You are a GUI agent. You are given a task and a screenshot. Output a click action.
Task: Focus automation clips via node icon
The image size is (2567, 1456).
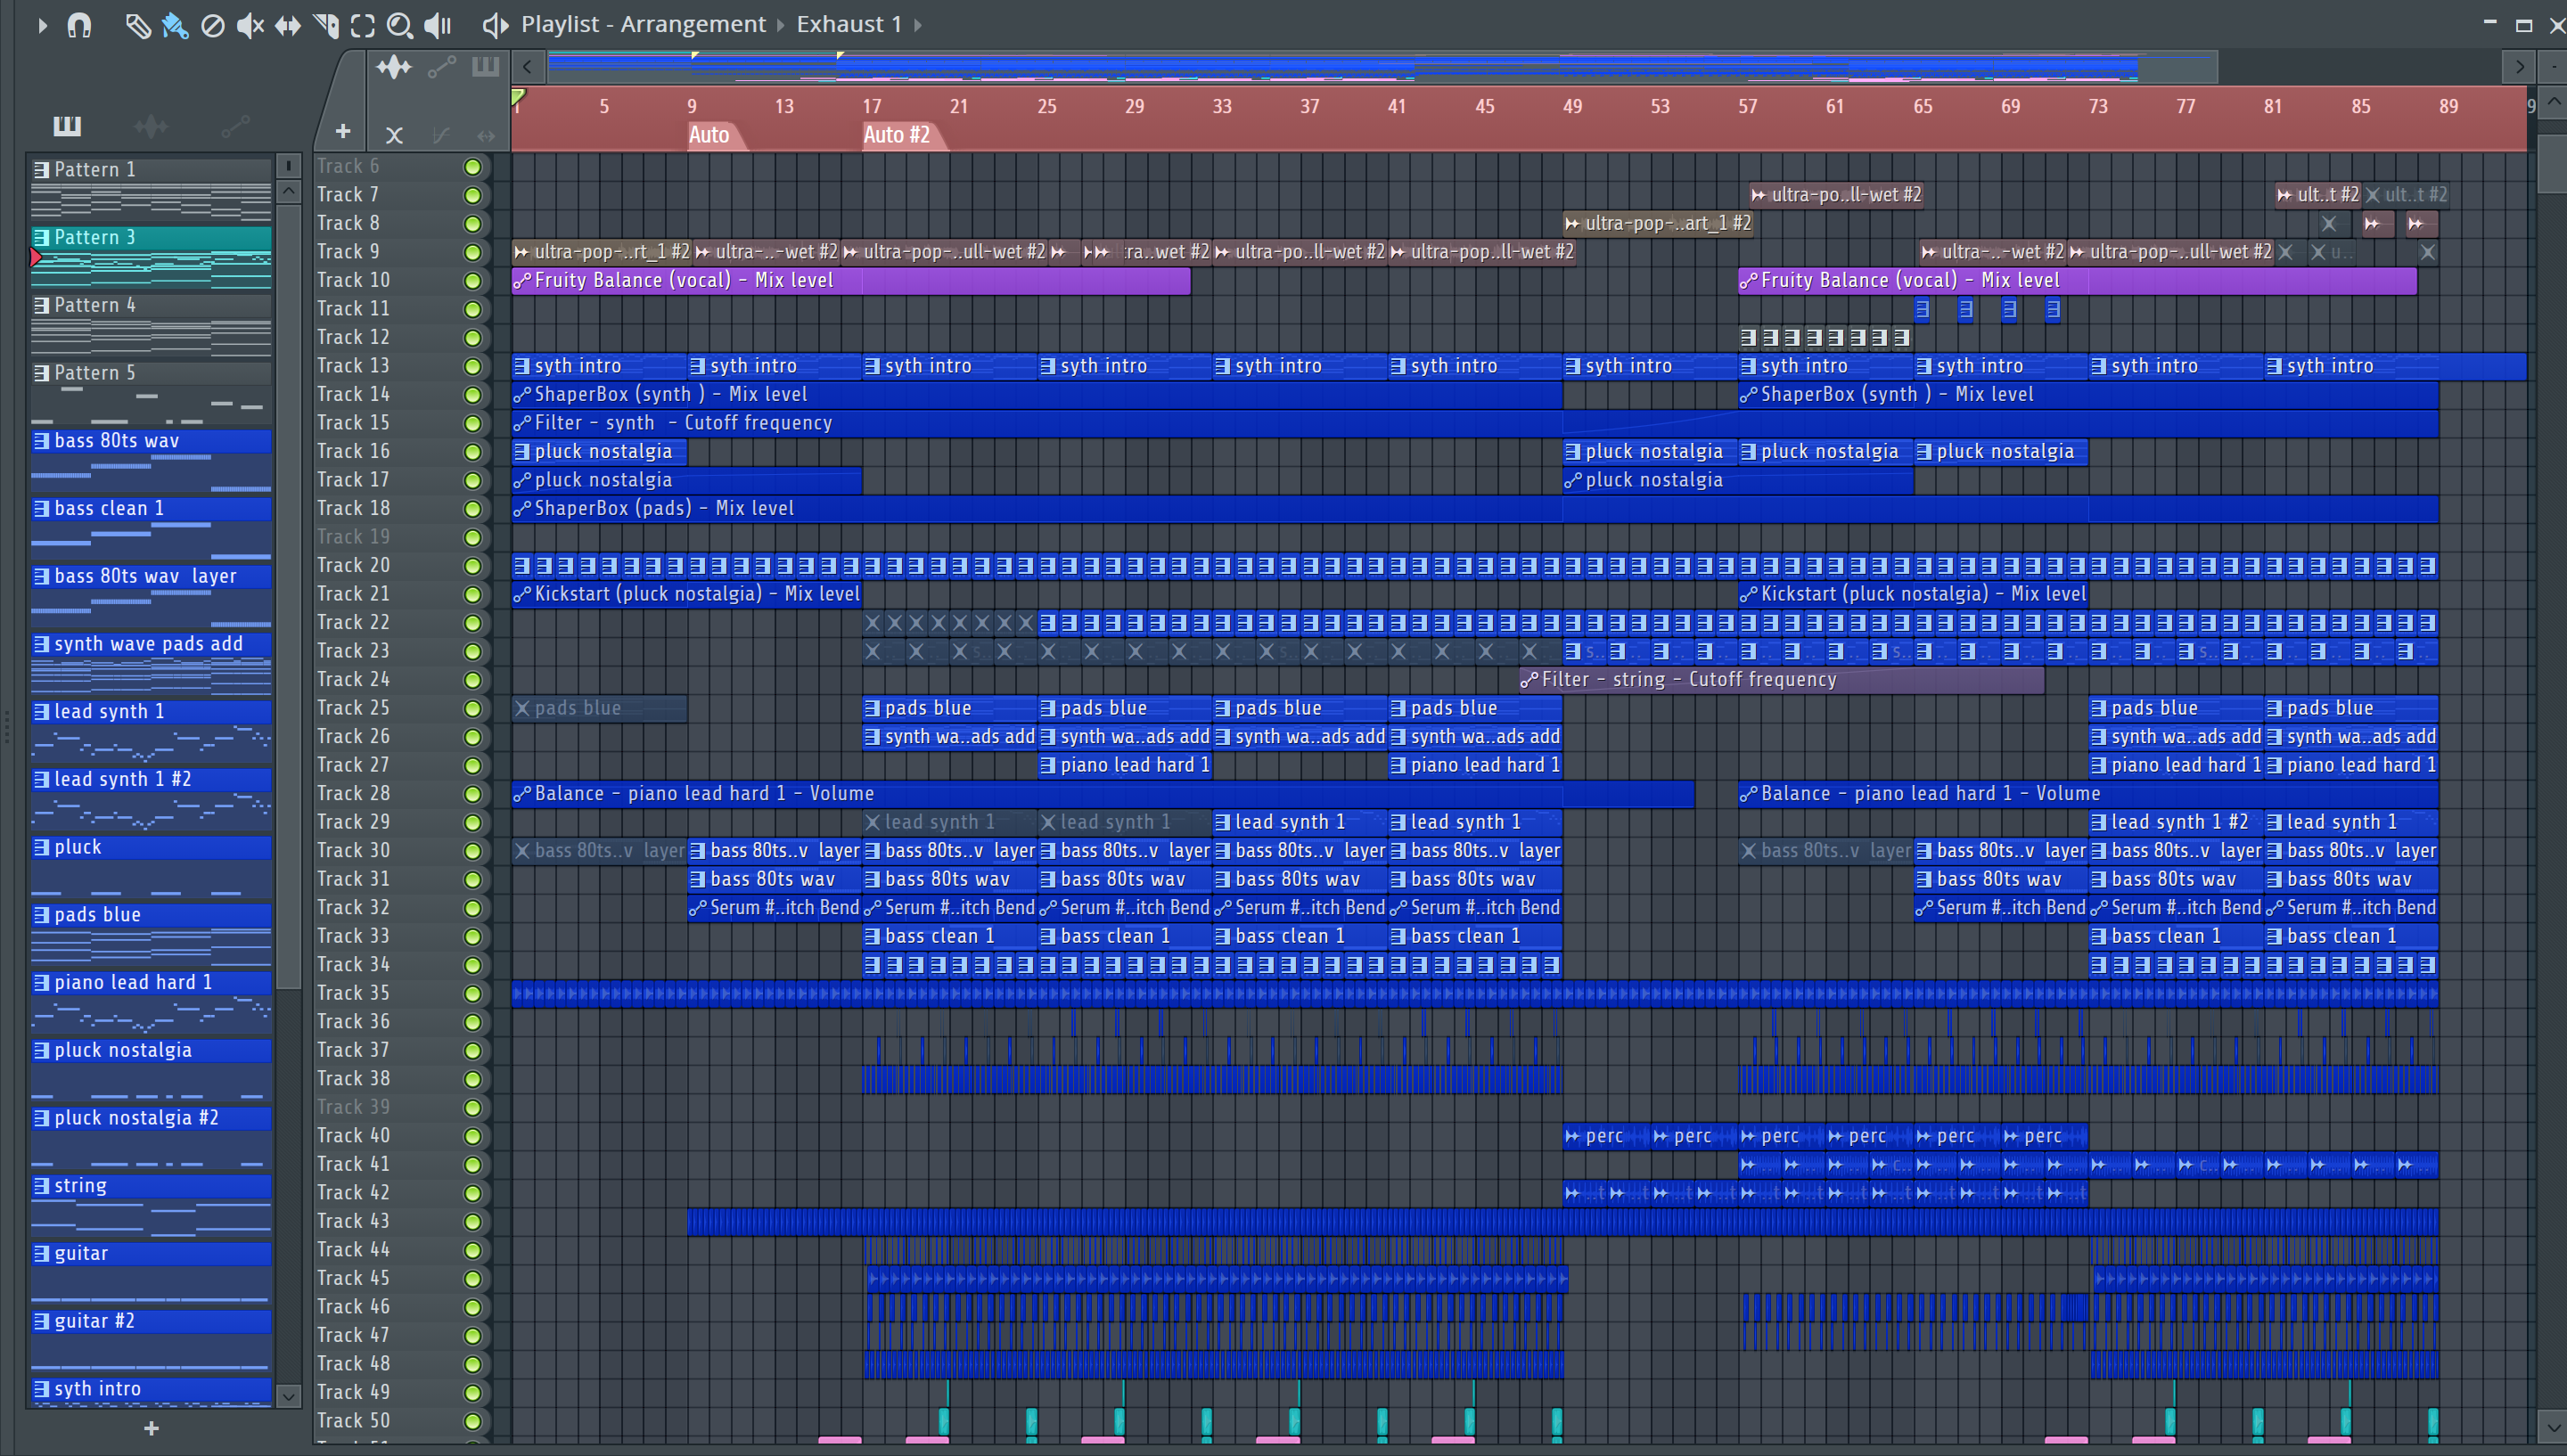pyautogui.click(x=441, y=67)
